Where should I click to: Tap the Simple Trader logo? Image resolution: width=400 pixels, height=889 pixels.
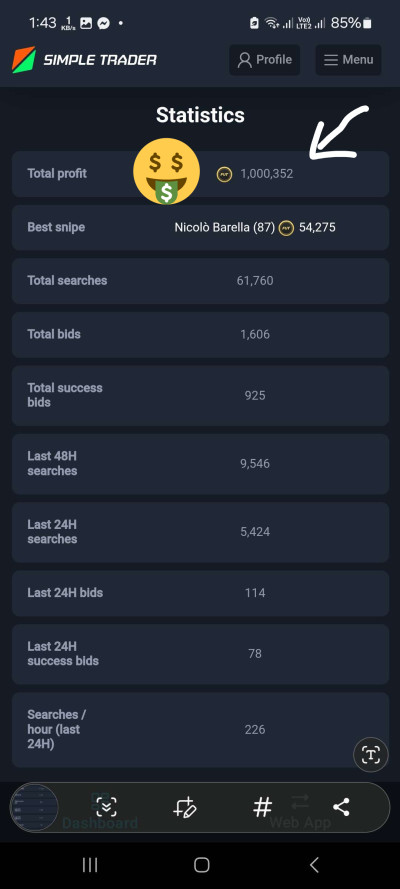pyautogui.click(x=84, y=60)
